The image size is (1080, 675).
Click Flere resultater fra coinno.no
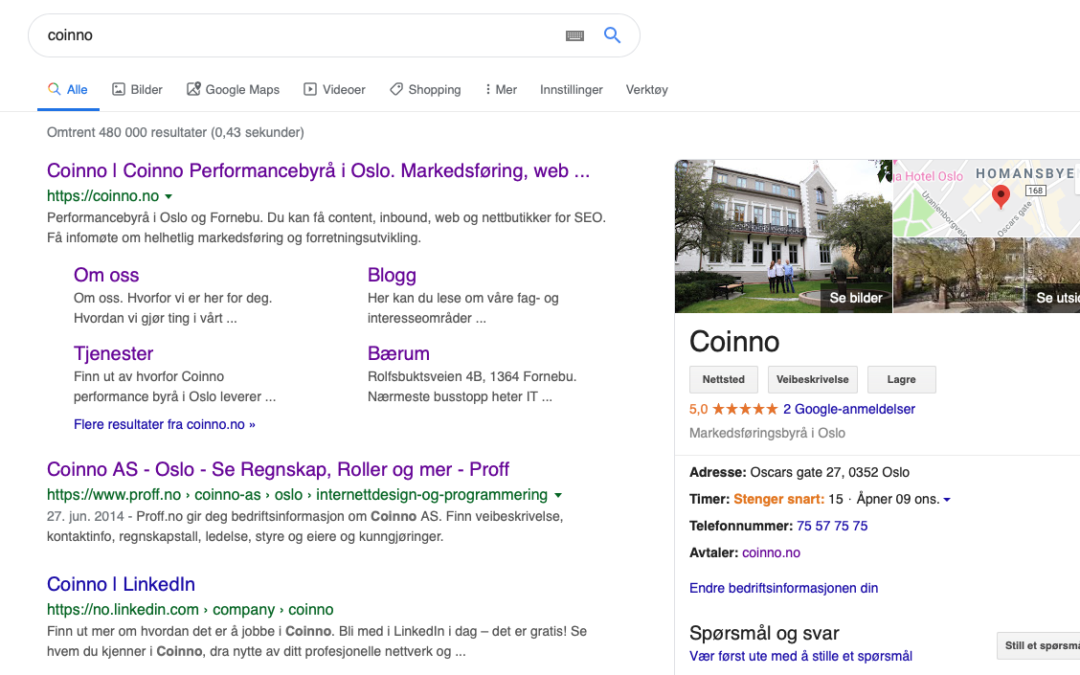(165, 424)
